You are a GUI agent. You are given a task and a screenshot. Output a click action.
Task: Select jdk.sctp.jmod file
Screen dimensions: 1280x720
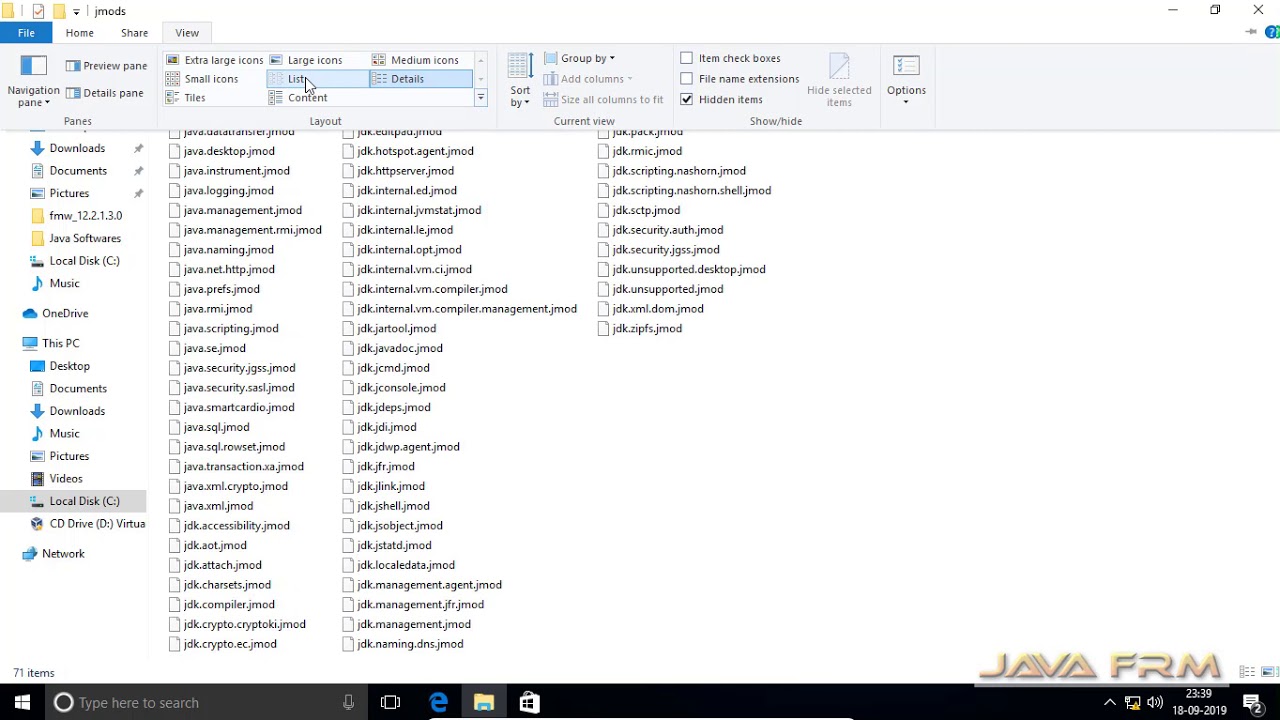click(646, 211)
